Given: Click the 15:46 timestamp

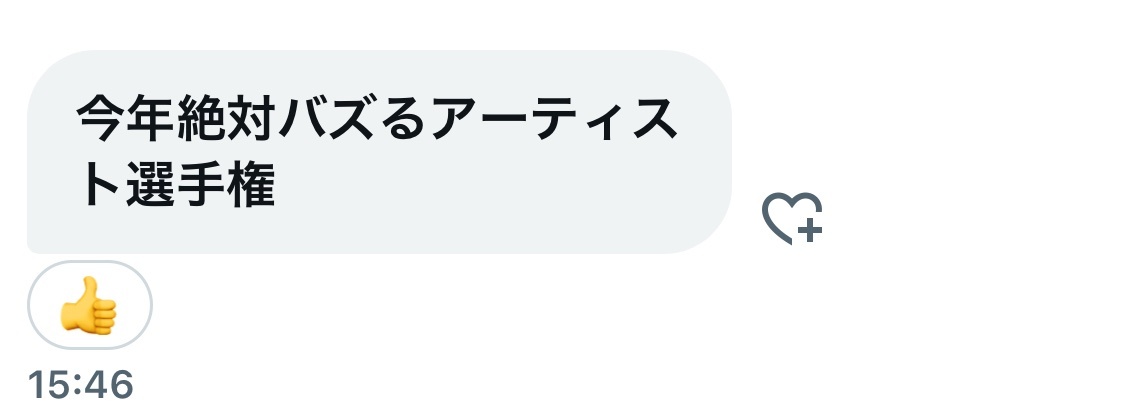Looking at the screenshot, I should (80, 385).
